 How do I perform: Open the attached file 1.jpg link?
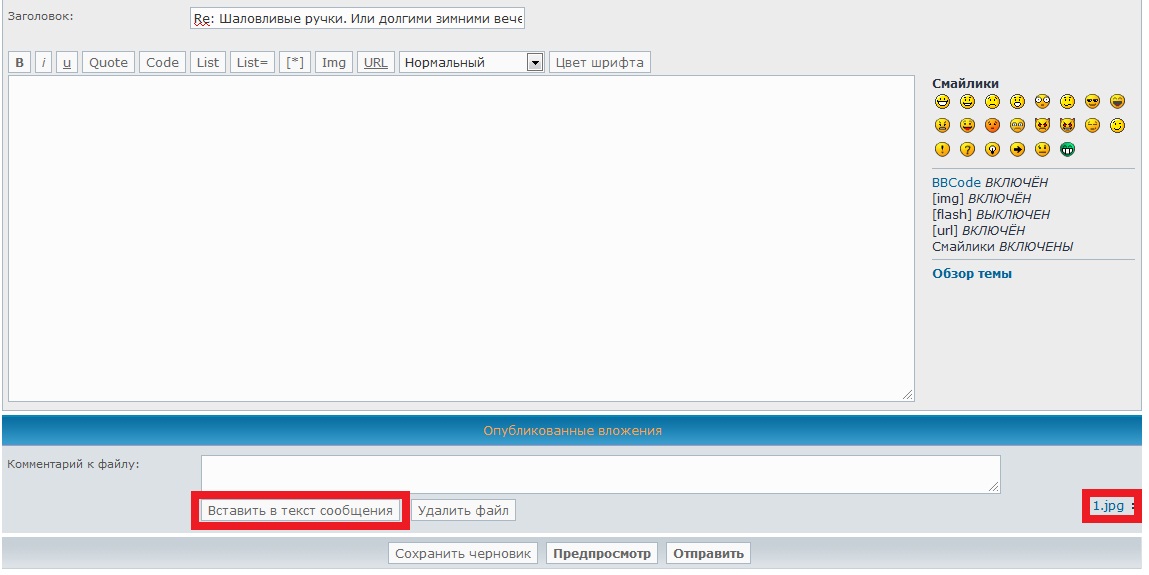click(1107, 506)
